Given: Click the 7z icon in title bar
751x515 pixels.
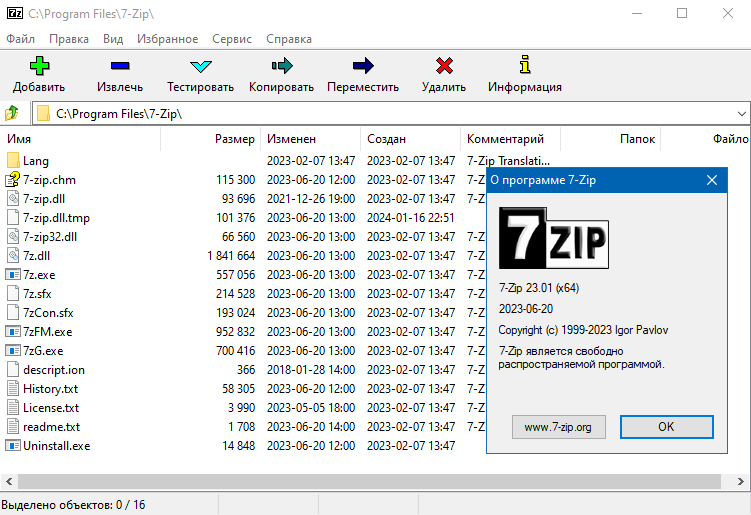Looking at the screenshot, I should pos(14,13).
